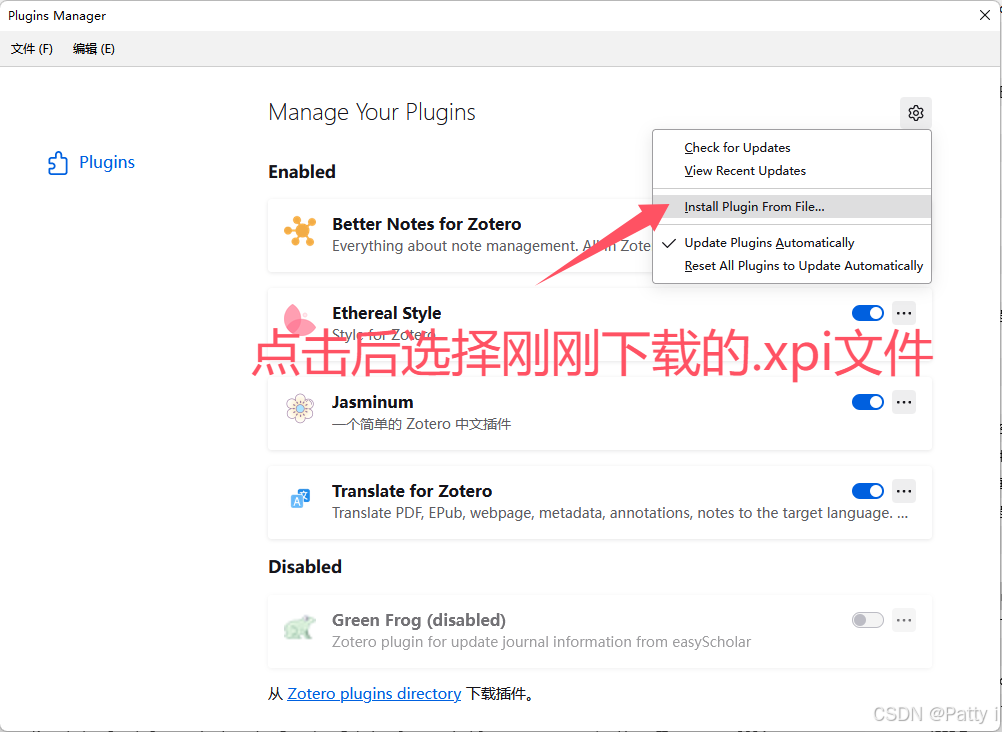Select the Plugins sidebar category

[x=91, y=162]
